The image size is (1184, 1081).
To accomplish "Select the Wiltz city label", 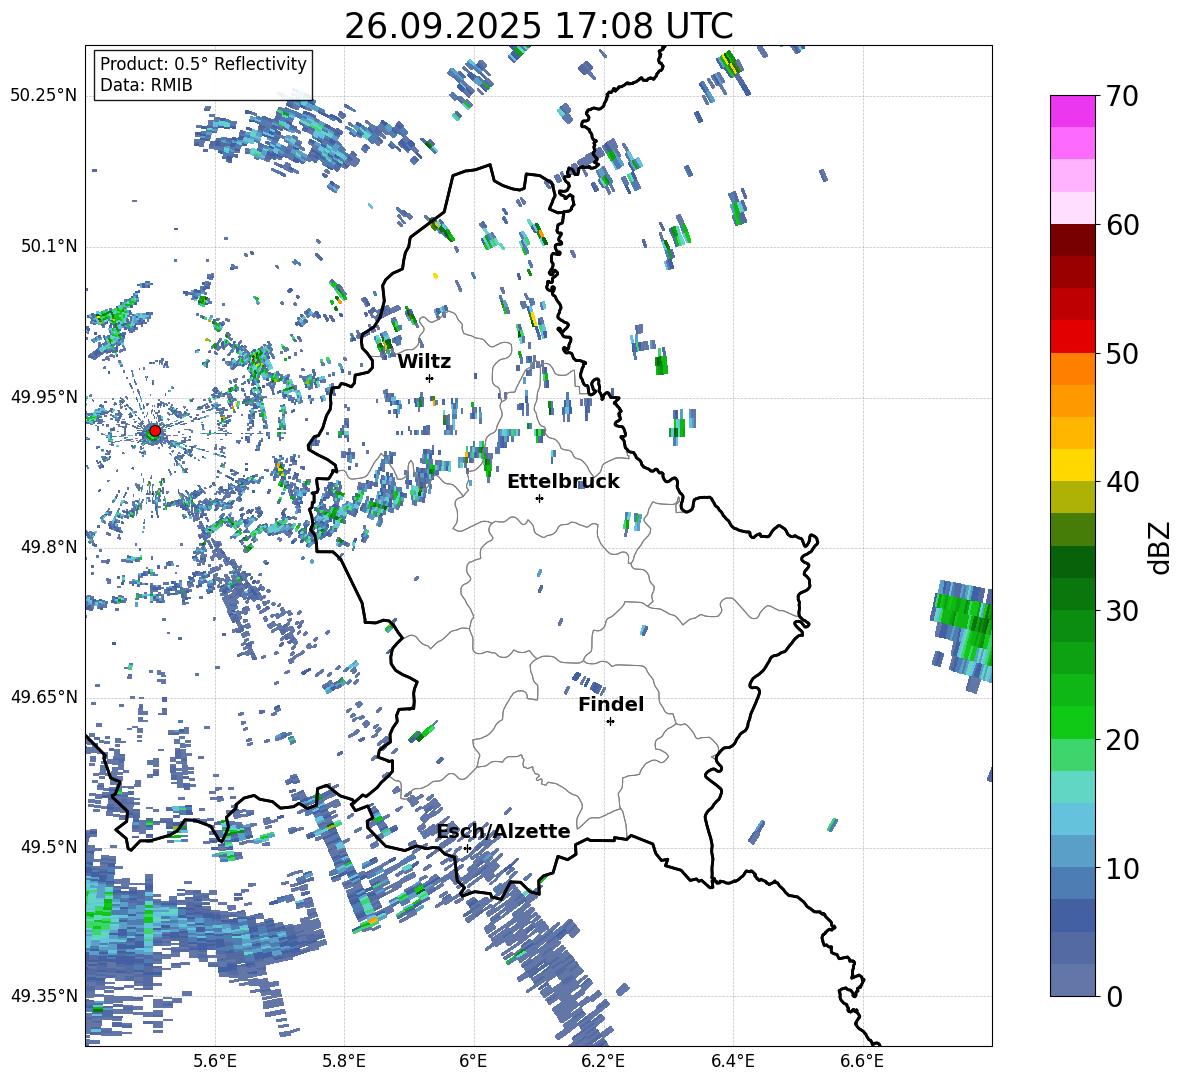I will click(x=424, y=361).
